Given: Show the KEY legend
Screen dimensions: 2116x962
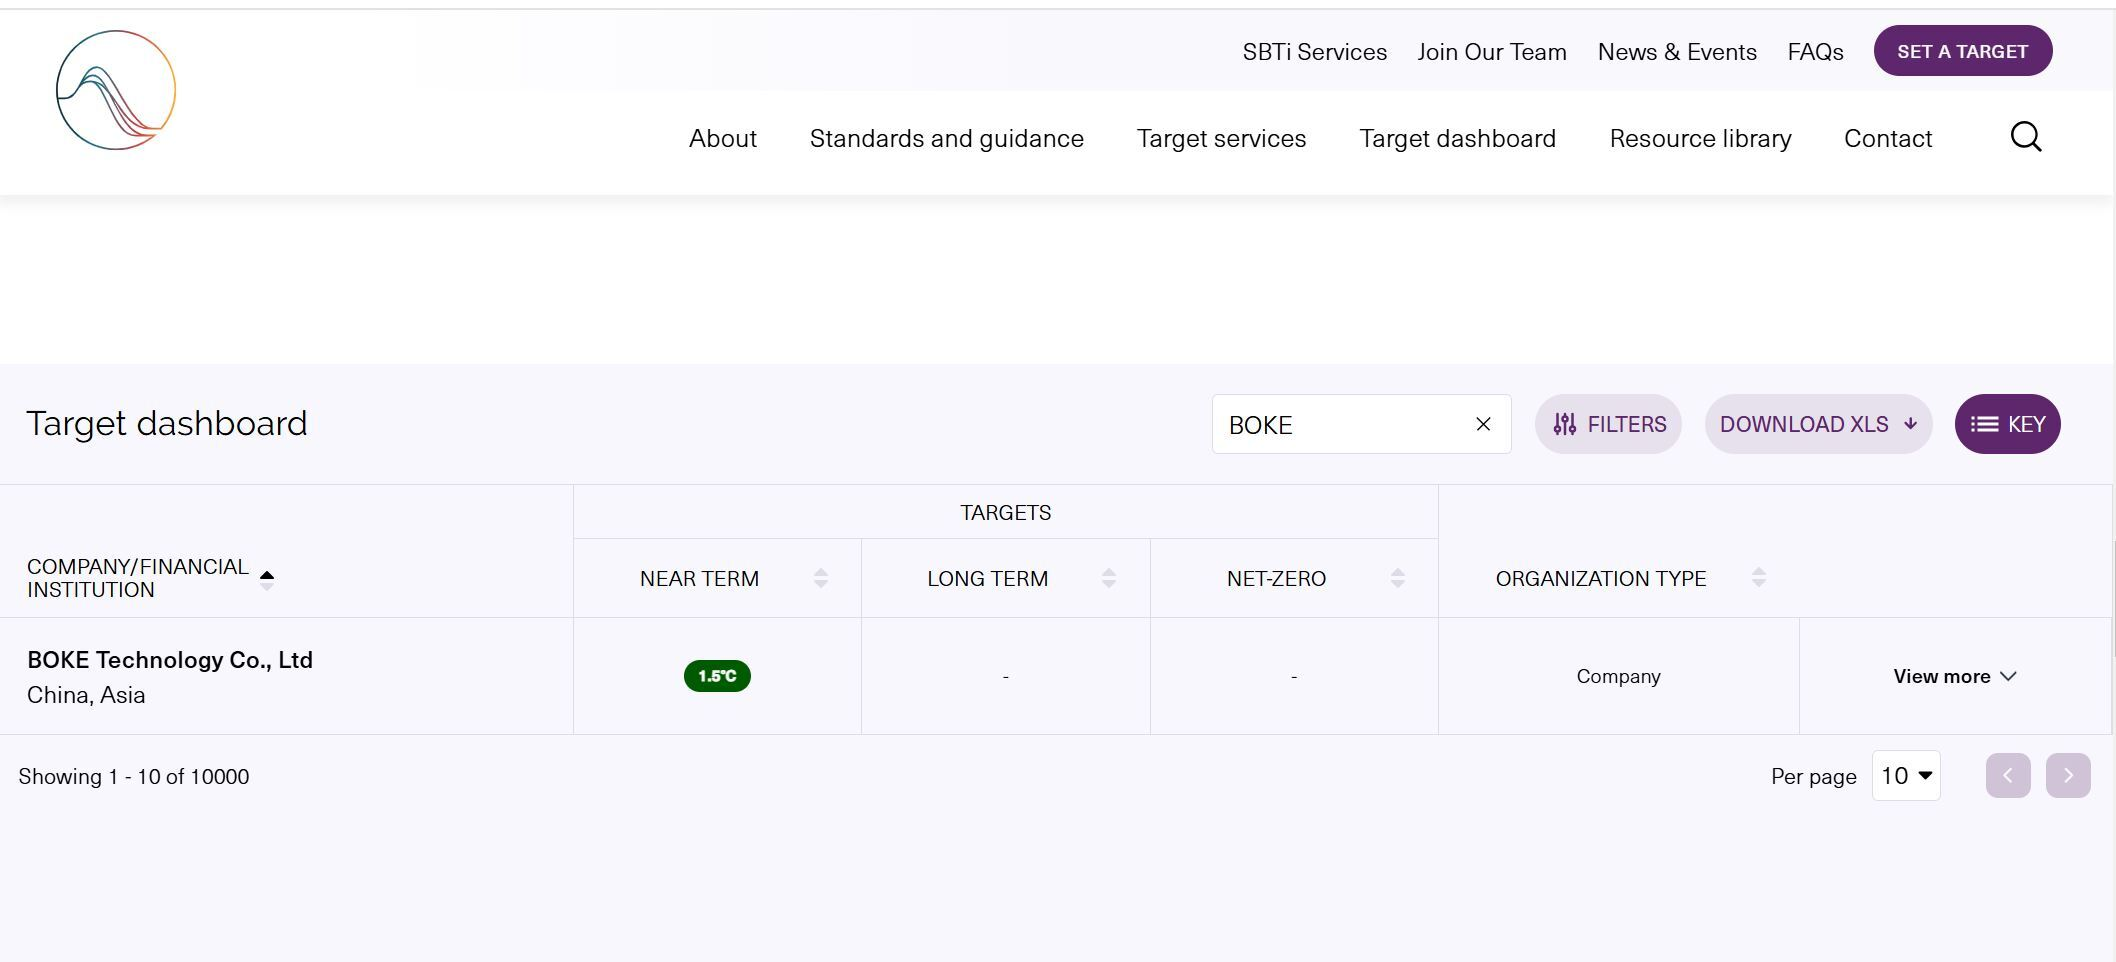Looking at the screenshot, I should tap(2007, 424).
